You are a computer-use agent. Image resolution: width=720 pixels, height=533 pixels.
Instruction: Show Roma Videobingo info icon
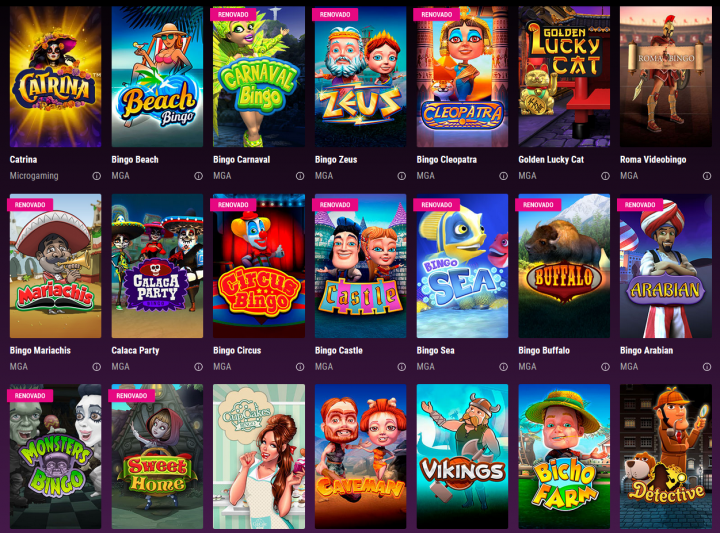(707, 176)
